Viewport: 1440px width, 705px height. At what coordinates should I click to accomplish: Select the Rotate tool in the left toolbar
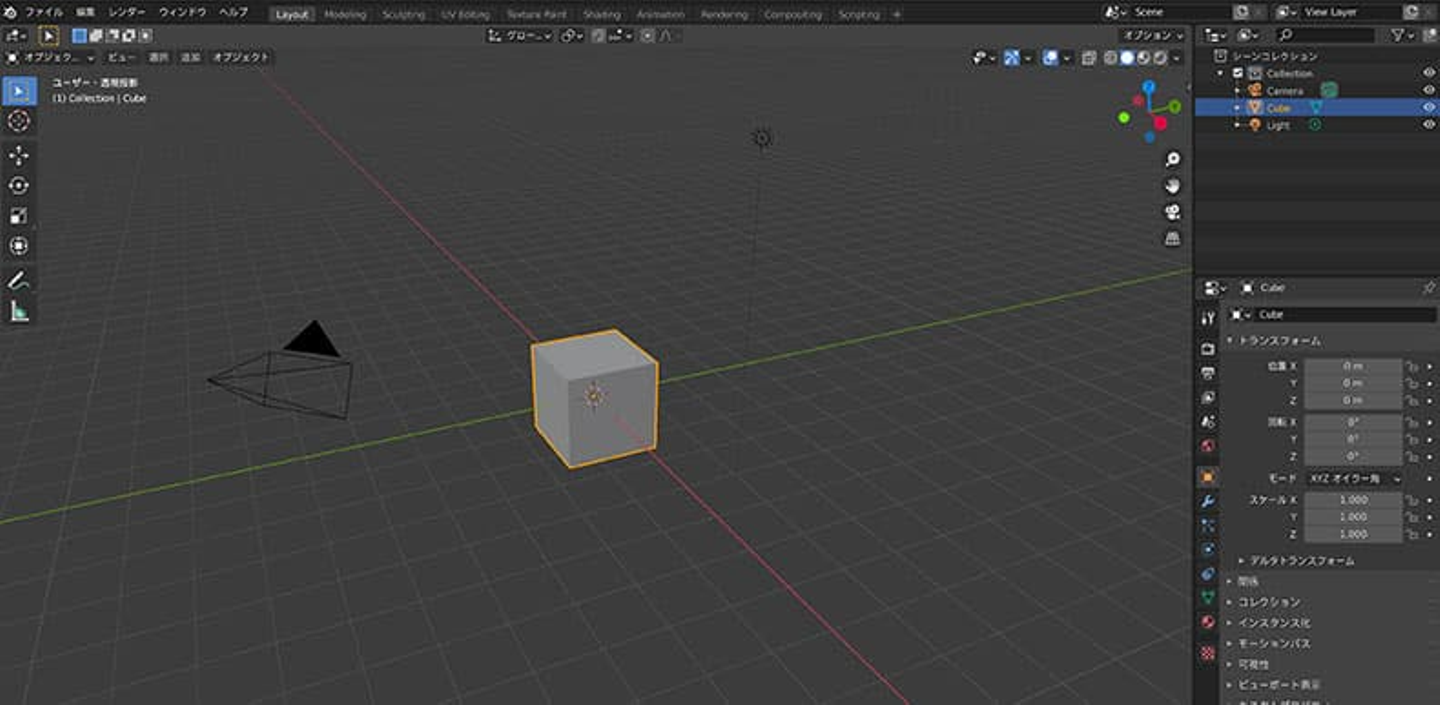click(19, 185)
